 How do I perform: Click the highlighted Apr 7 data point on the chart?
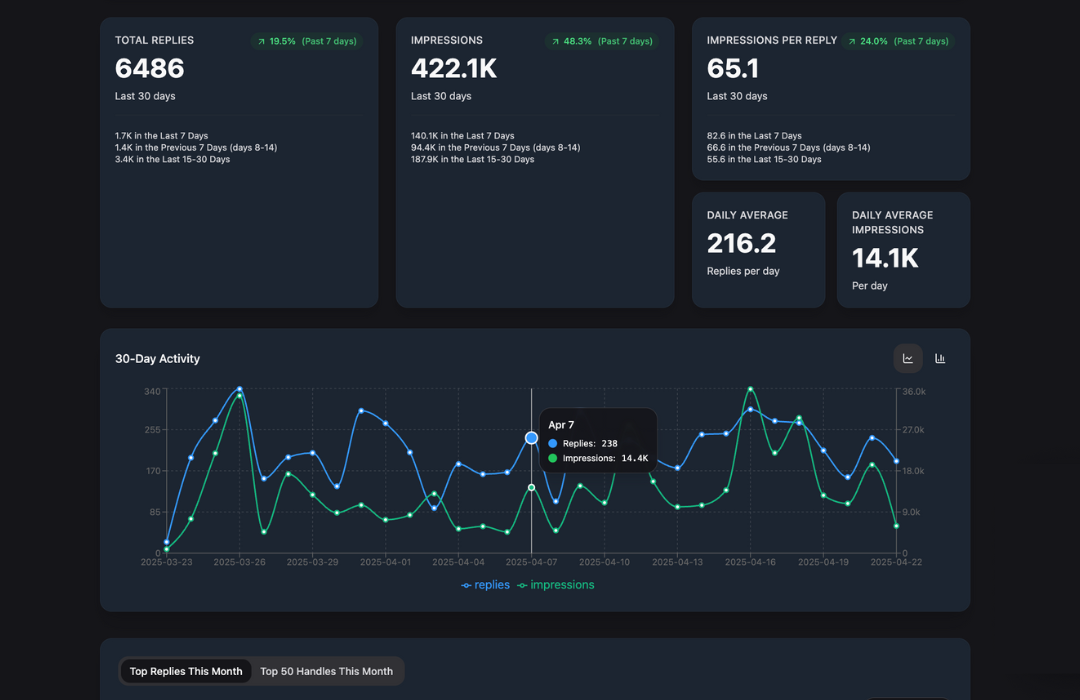[x=531, y=437]
